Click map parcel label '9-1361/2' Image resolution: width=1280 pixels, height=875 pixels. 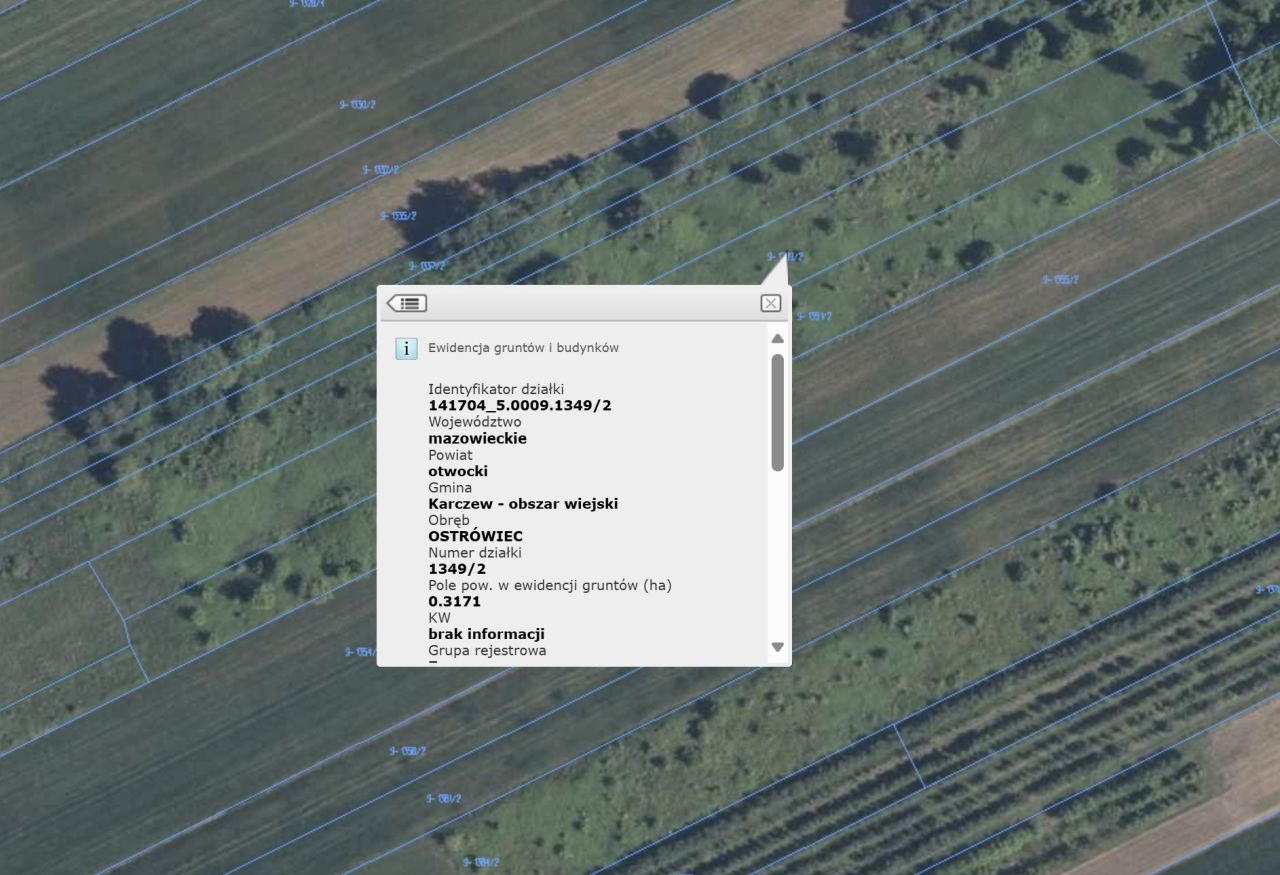click(x=443, y=799)
